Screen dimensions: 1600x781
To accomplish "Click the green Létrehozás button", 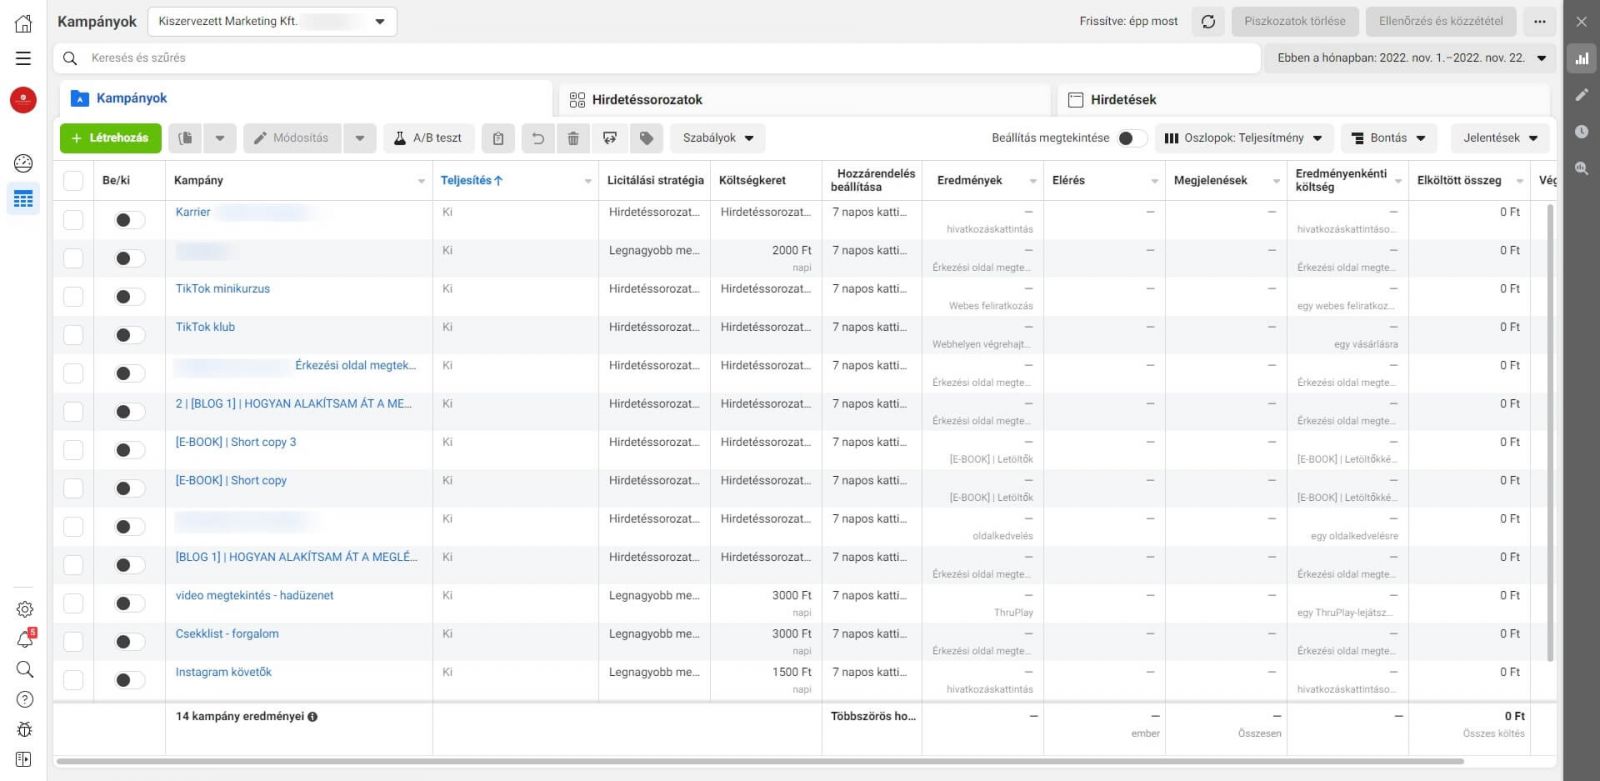I will [110, 138].
